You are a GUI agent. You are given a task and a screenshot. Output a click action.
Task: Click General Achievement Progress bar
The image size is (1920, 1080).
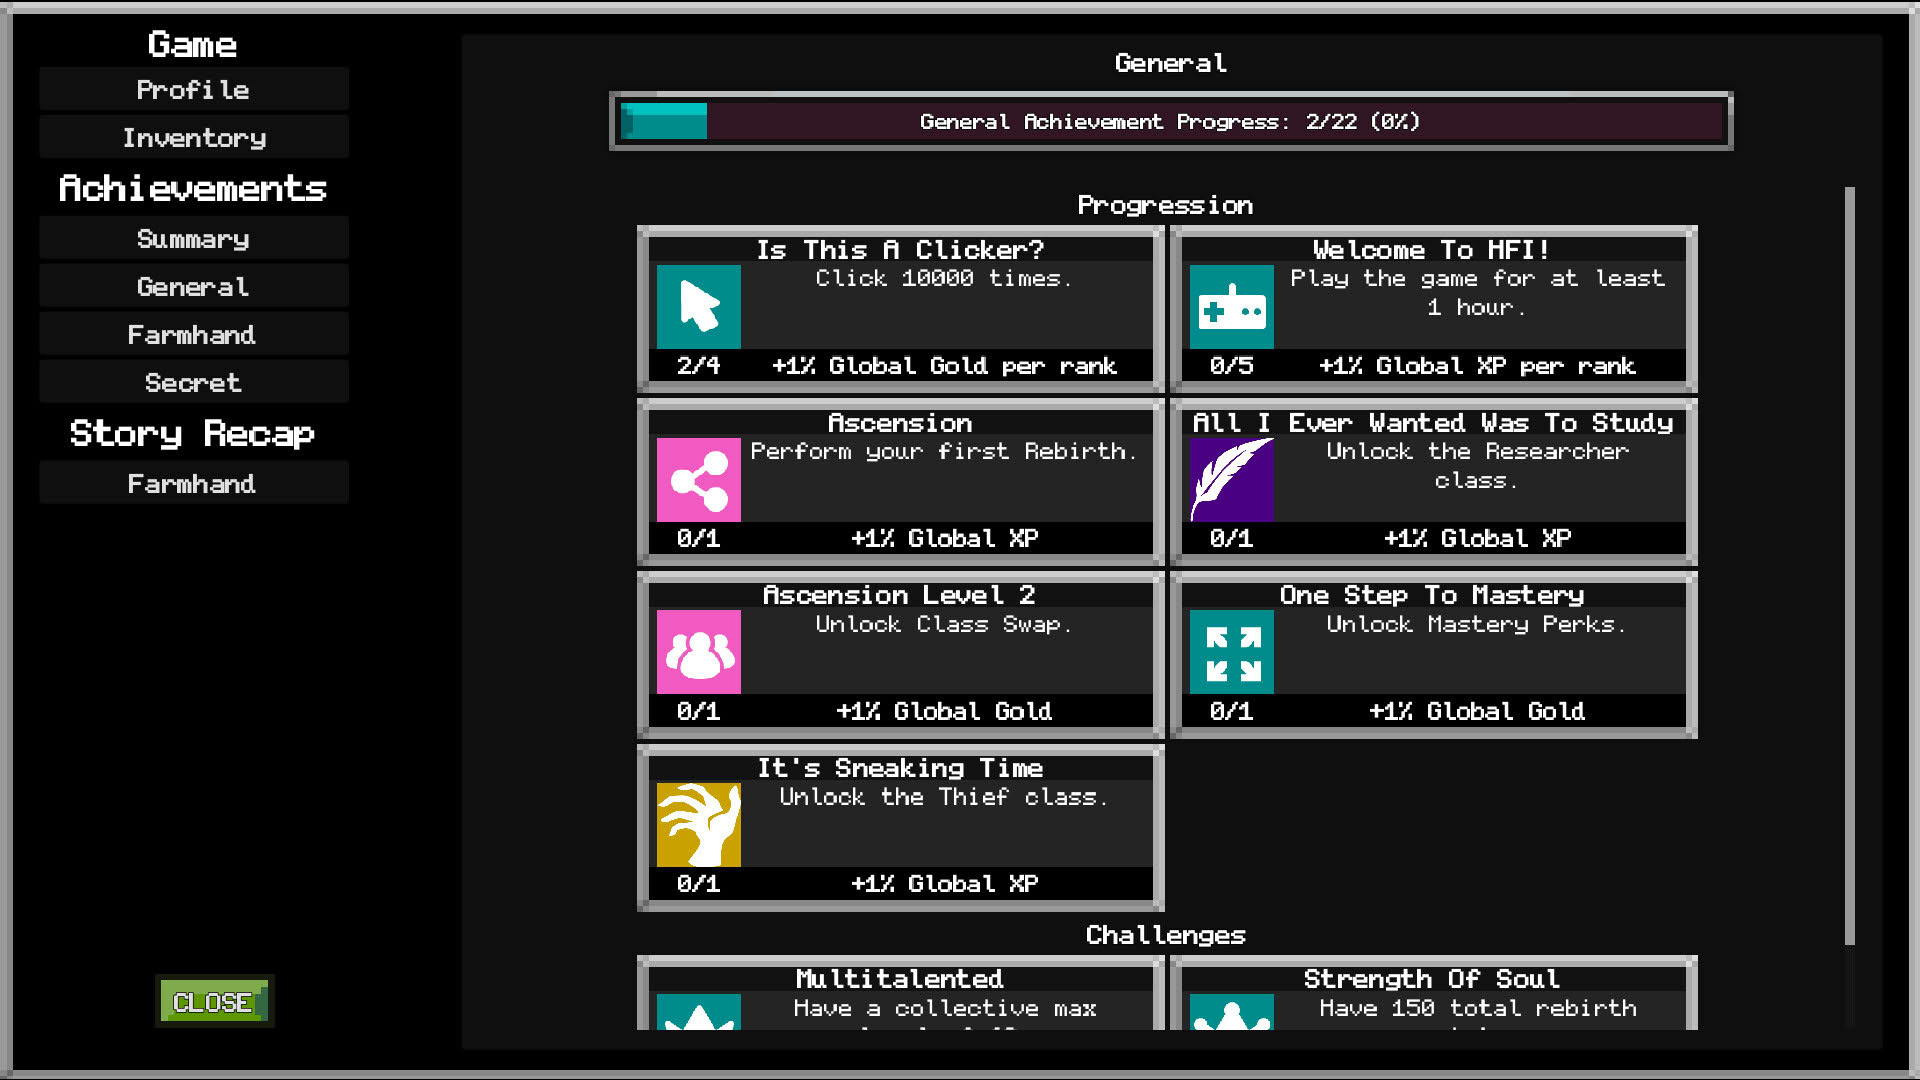pyautogui.click(x=1171, y=121)
